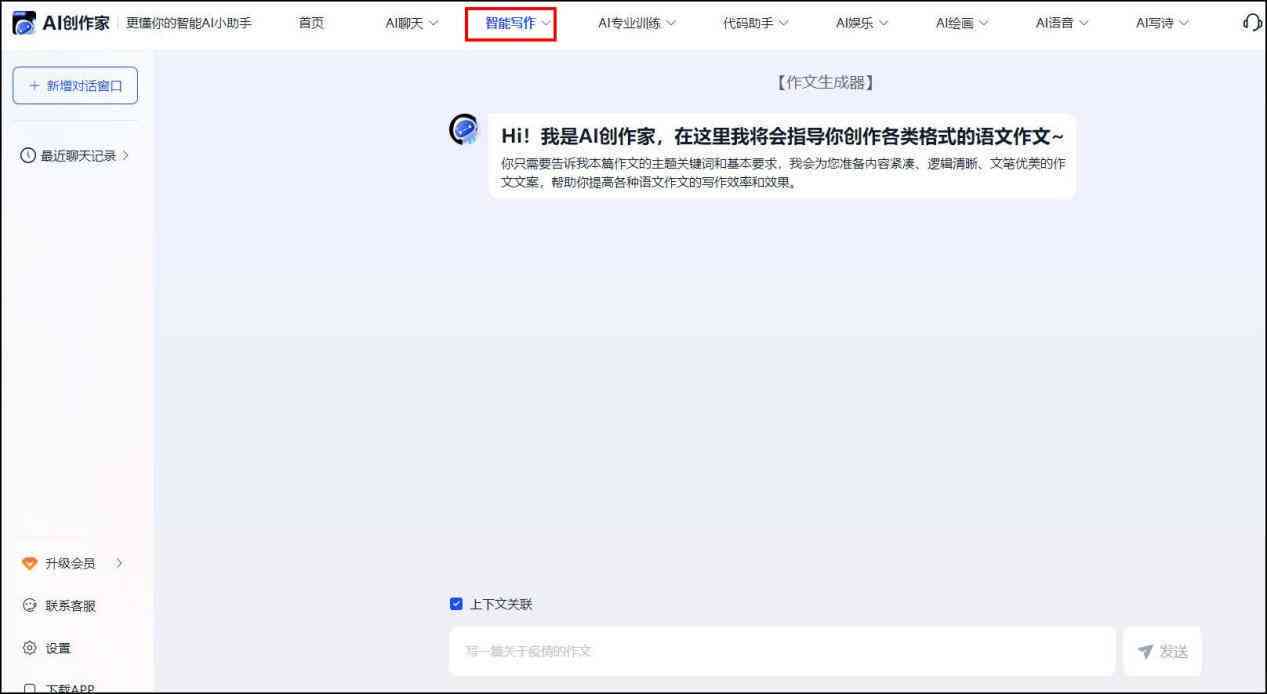Expand the AI娱乐 dropdown arrow
This screenshot has height=694, width=1267.
[883, 24]
